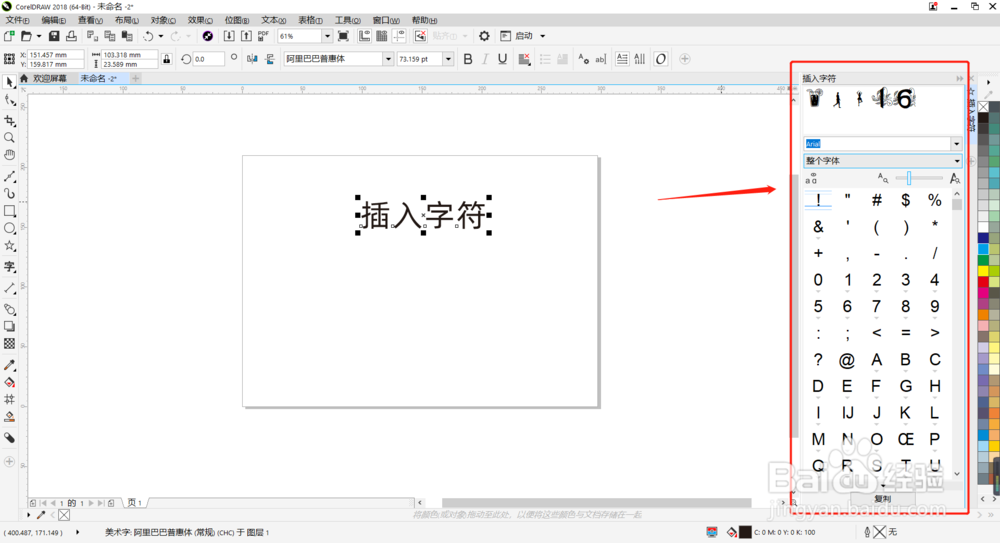Pick the no-color X swatch in palette
Image resolution: width=1000 pixels, height=543 pixels.
pos(983,107)
